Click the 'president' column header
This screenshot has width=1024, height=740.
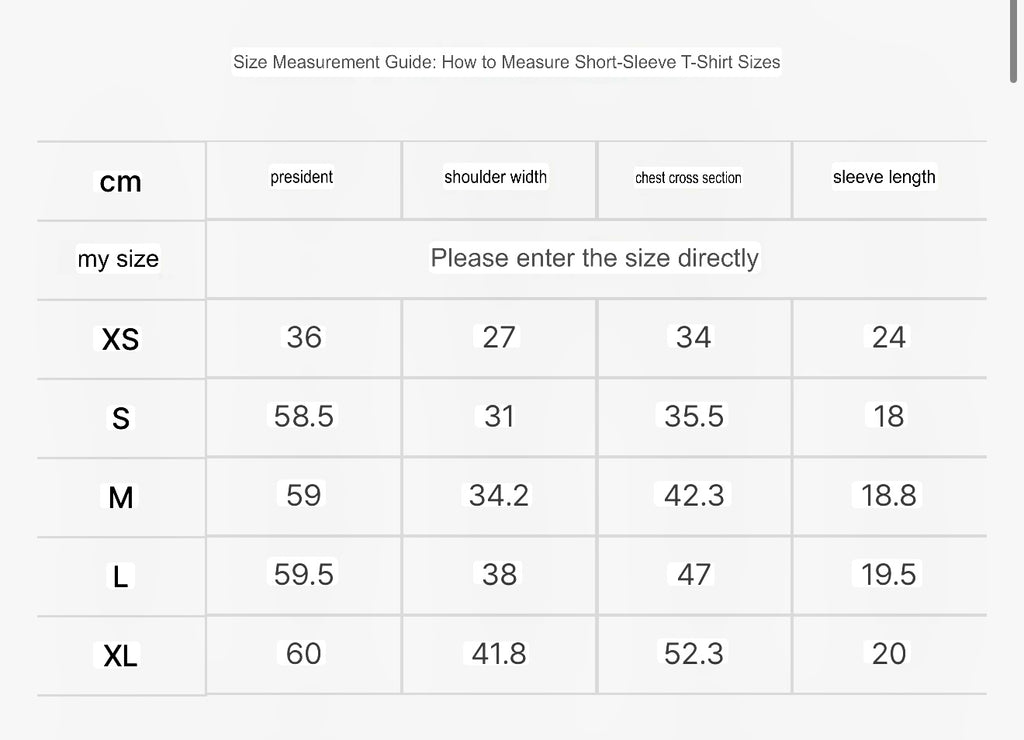point(302,177)
